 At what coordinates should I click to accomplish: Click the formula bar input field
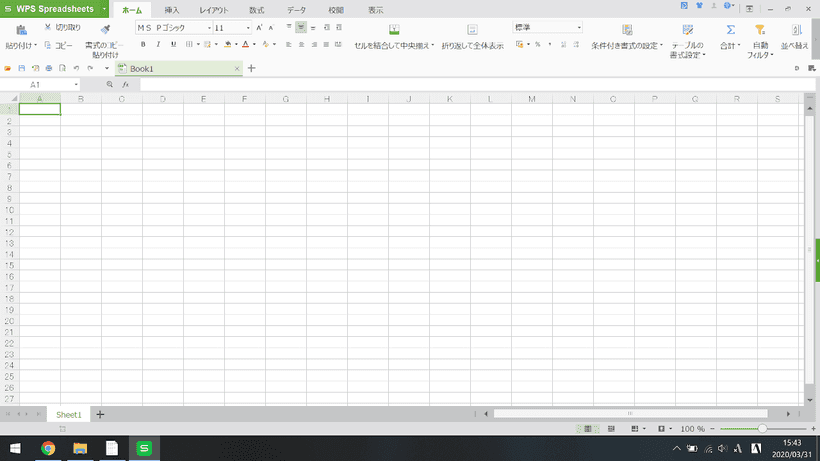[x=477, y=85]
